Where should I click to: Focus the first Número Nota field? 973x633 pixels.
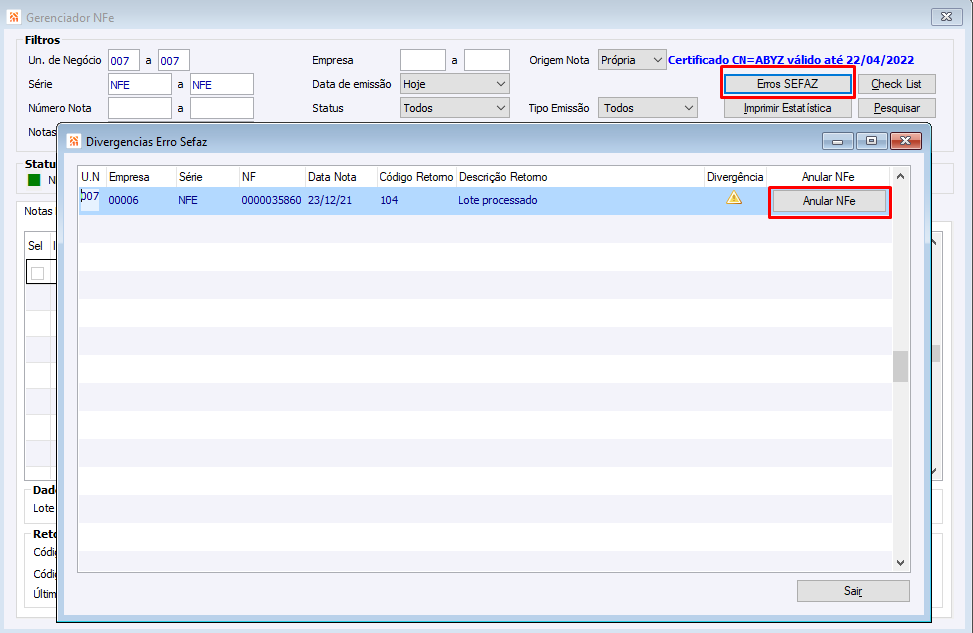pos(140,108)
